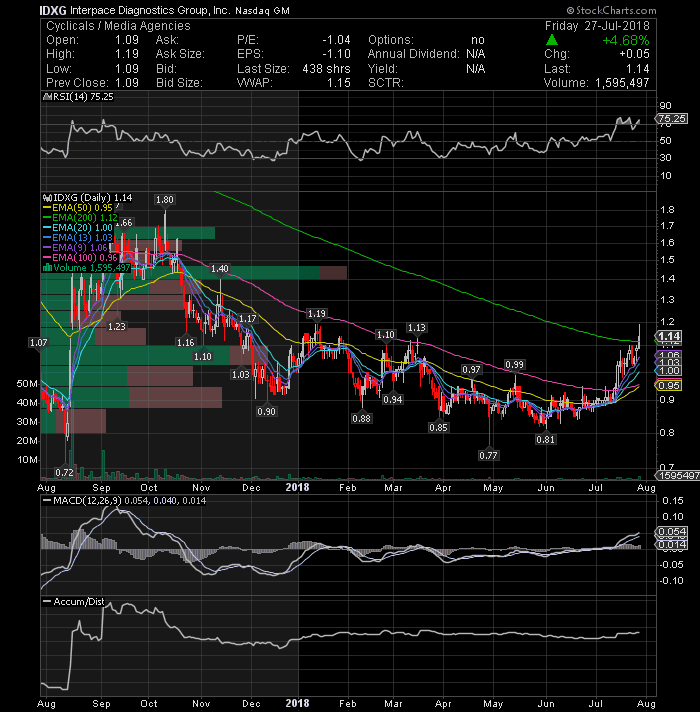Viewport: 700px width, 712px height.
Task: Click the Chg: +0.05 value
Action: (634, 54)
